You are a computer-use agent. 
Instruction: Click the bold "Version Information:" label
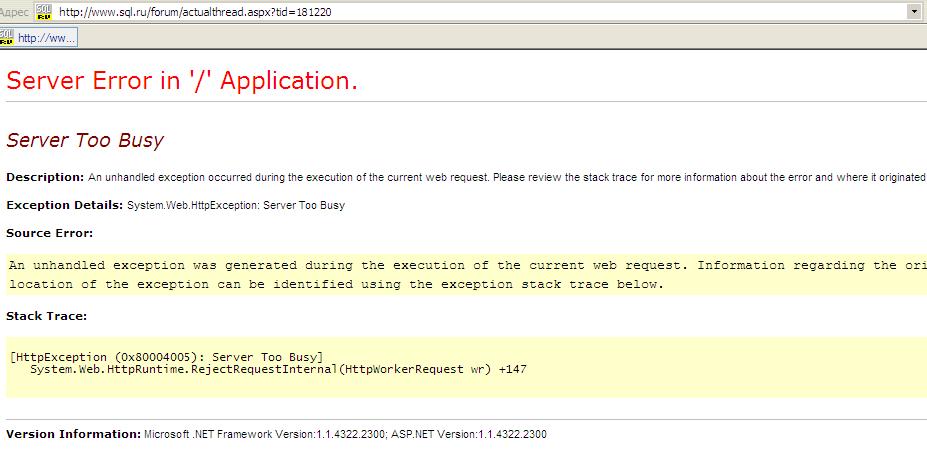pos(70,434)
